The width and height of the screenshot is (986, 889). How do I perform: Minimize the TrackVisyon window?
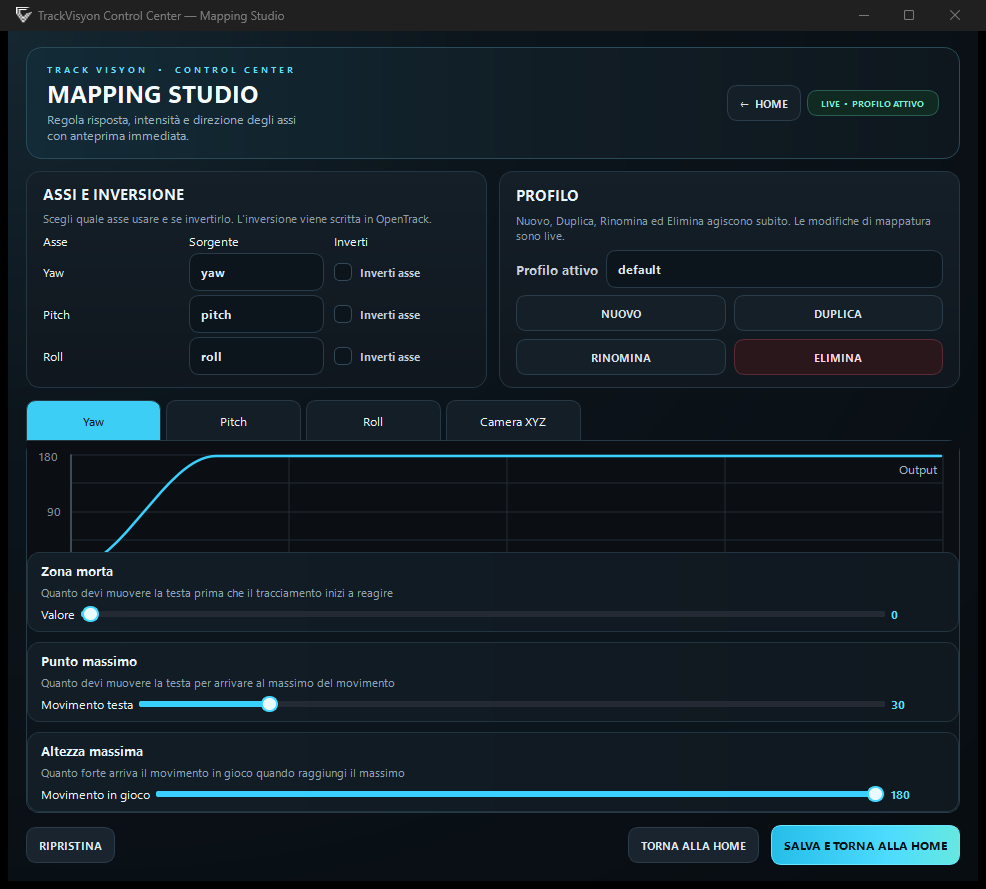click(x=864, y=15)
